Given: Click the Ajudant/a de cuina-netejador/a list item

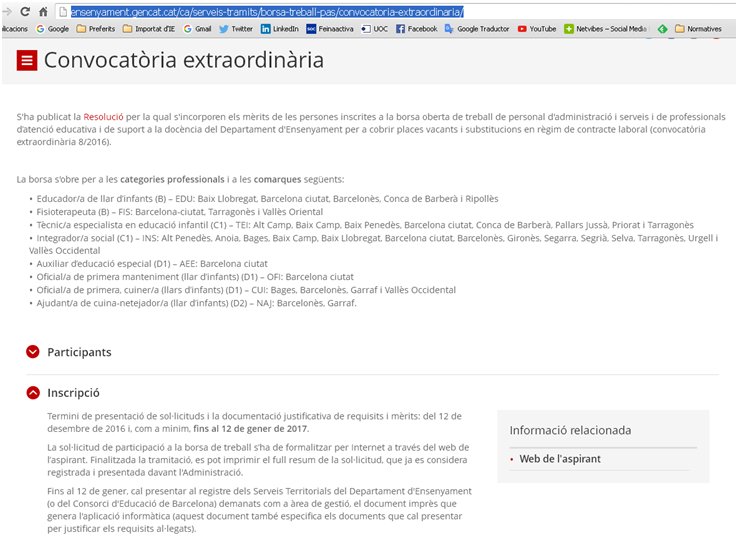Looking at the screenshot, I should [x=197, y=303].
